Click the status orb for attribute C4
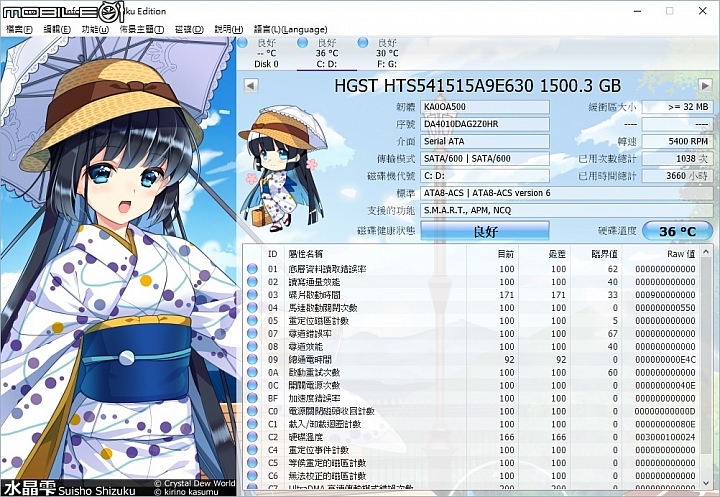This screenshot has height=497, width=720. pos(252,450)
